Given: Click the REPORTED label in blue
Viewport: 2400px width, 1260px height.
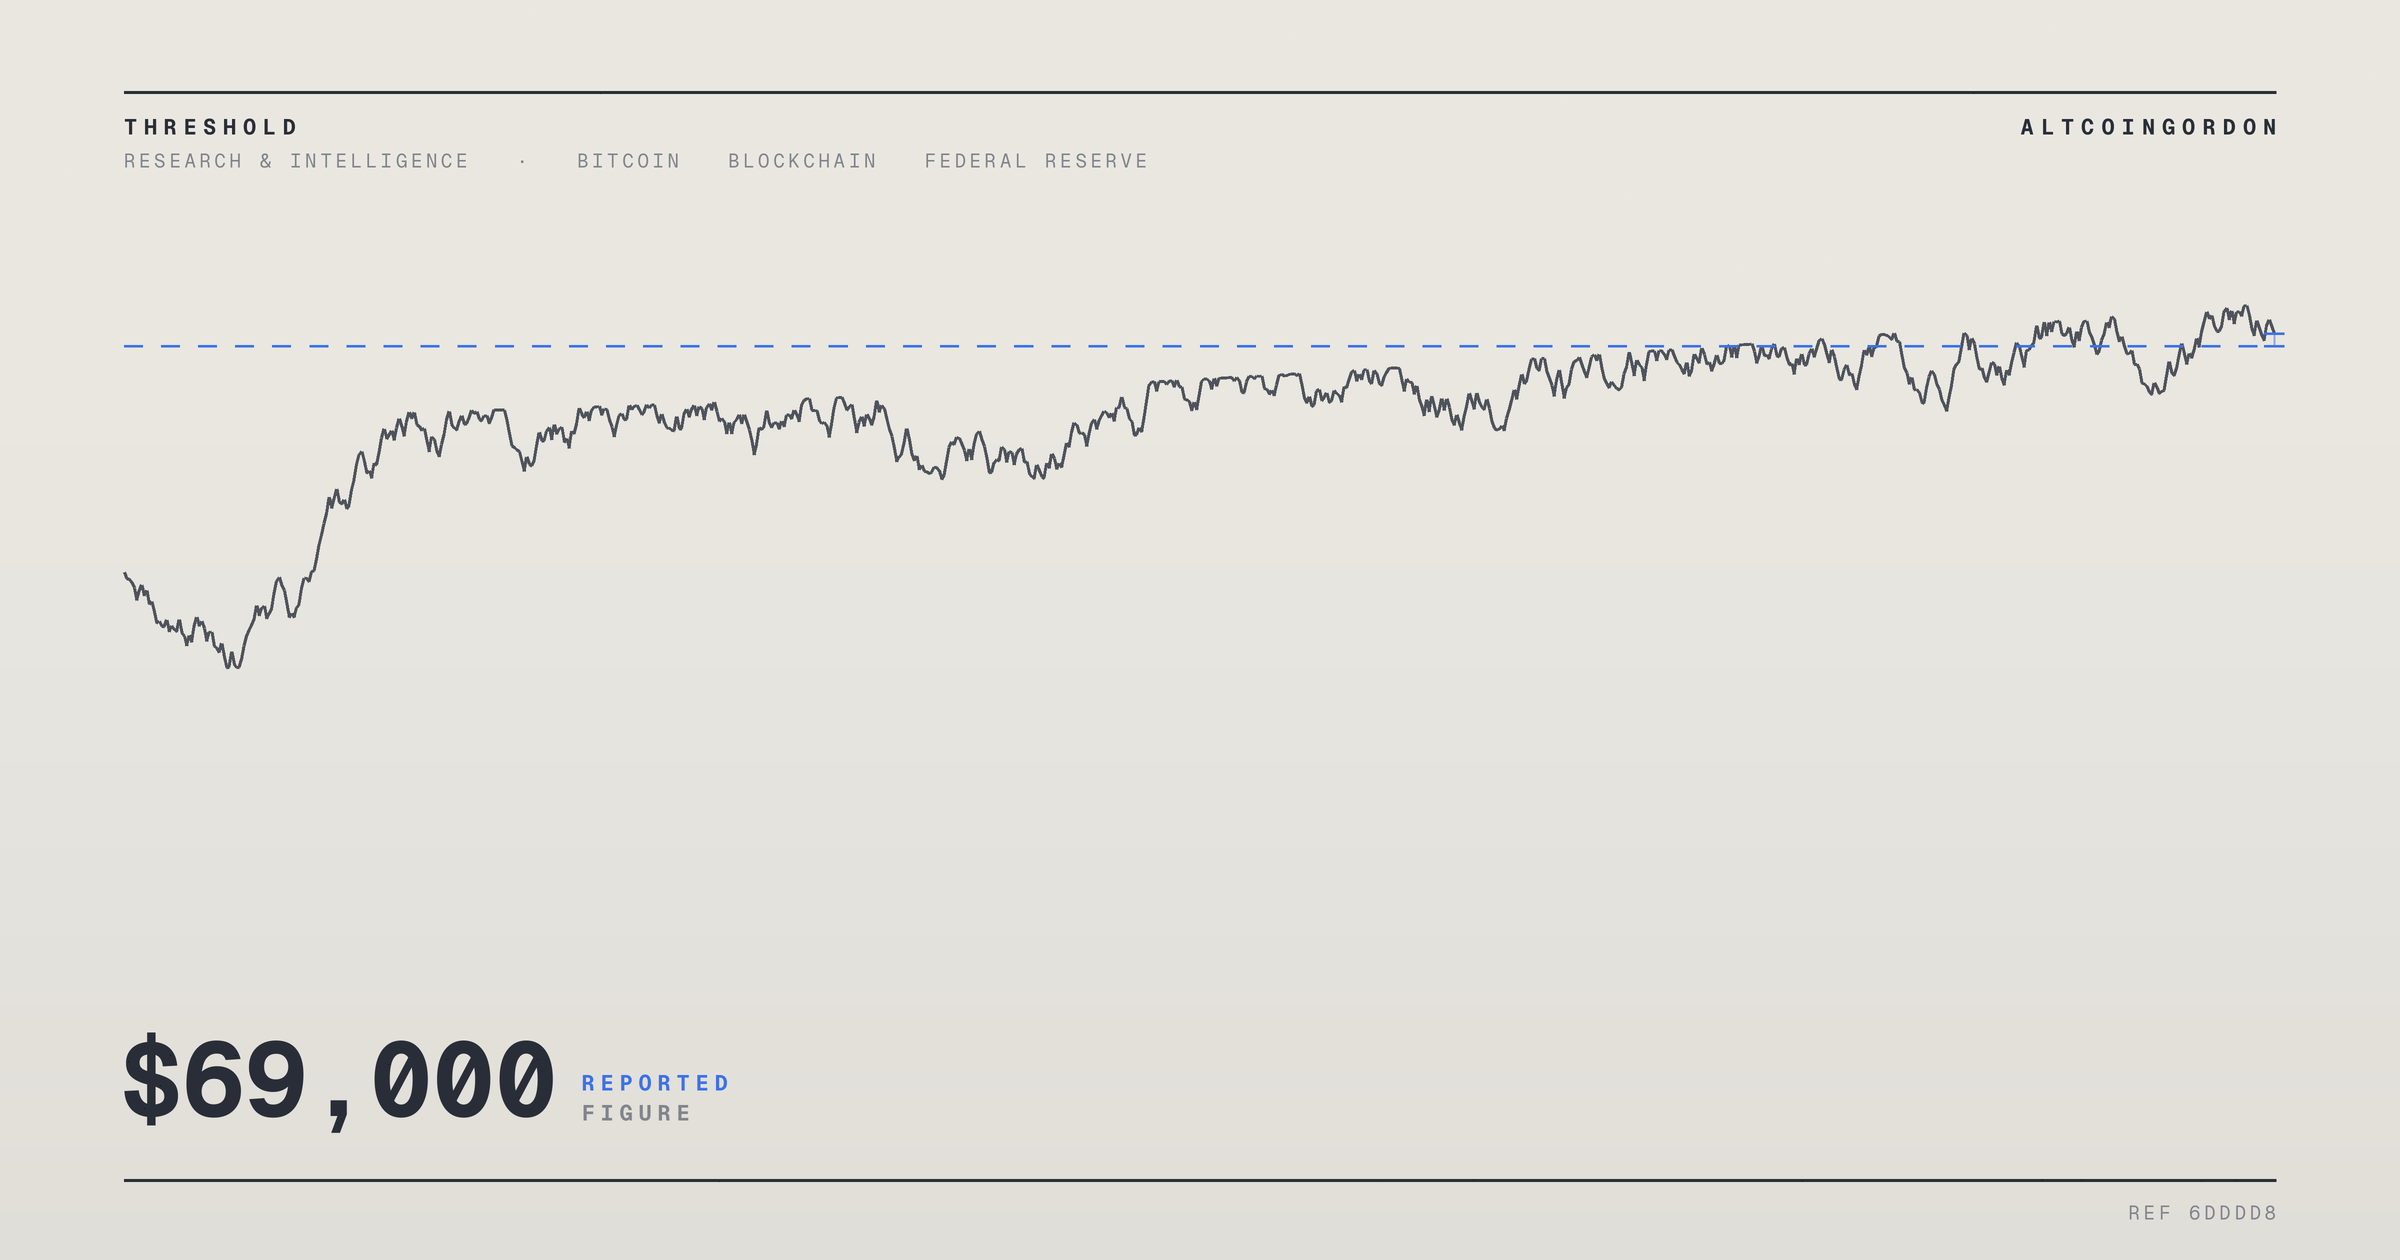Looking at the screenshot, I should pyautogui.click(x=656, y=1083).
